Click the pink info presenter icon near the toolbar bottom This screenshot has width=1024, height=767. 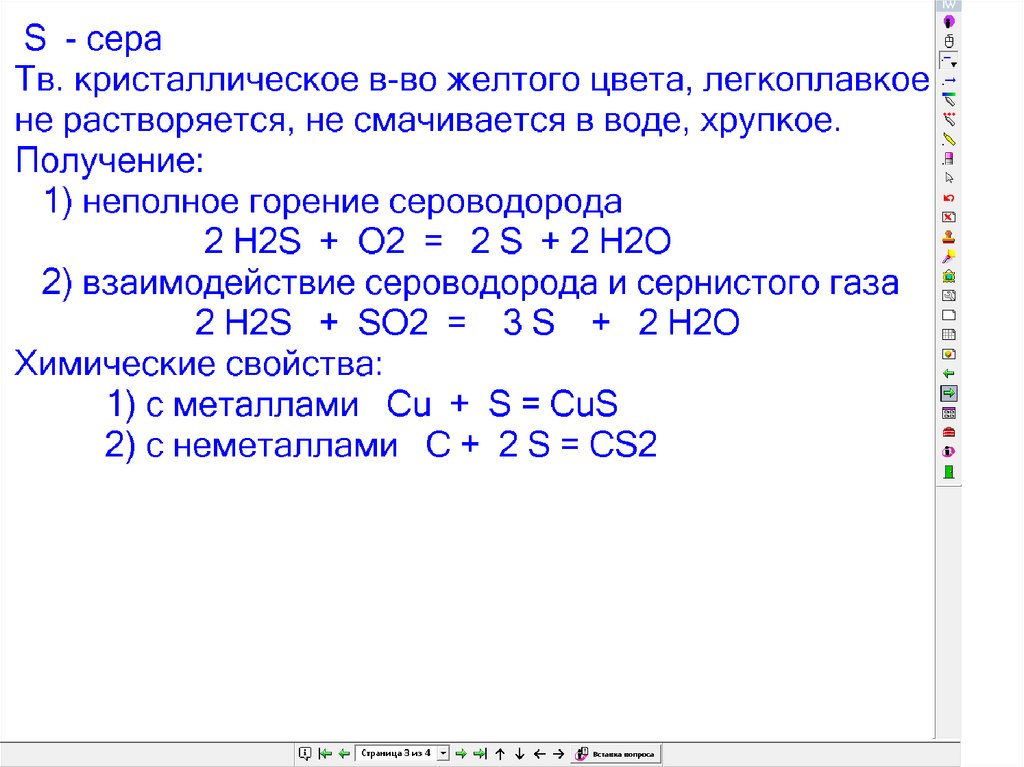coord(949,451)
